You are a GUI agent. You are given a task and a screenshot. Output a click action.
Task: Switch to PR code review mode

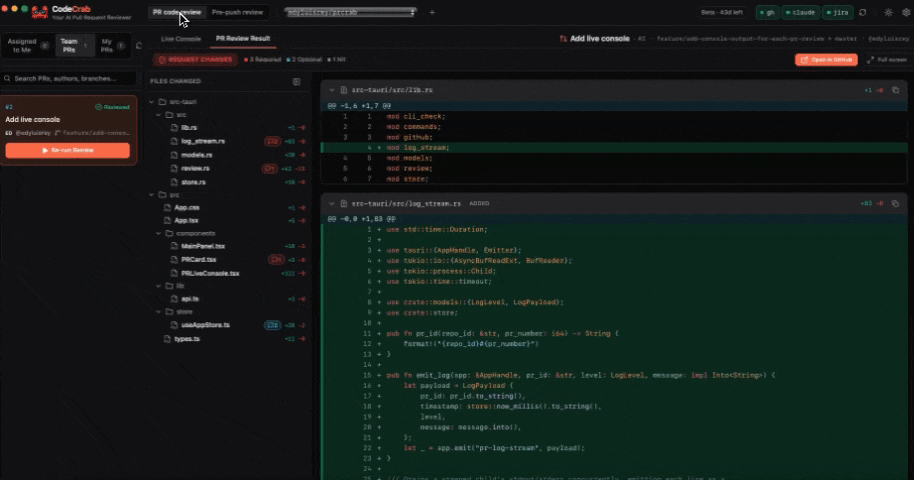pos(177,12)
